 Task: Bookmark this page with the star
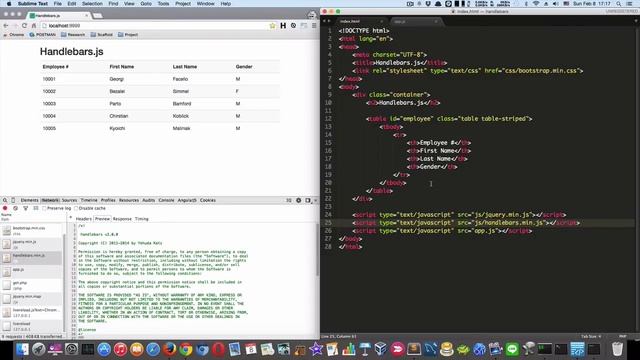pos(272,26)
